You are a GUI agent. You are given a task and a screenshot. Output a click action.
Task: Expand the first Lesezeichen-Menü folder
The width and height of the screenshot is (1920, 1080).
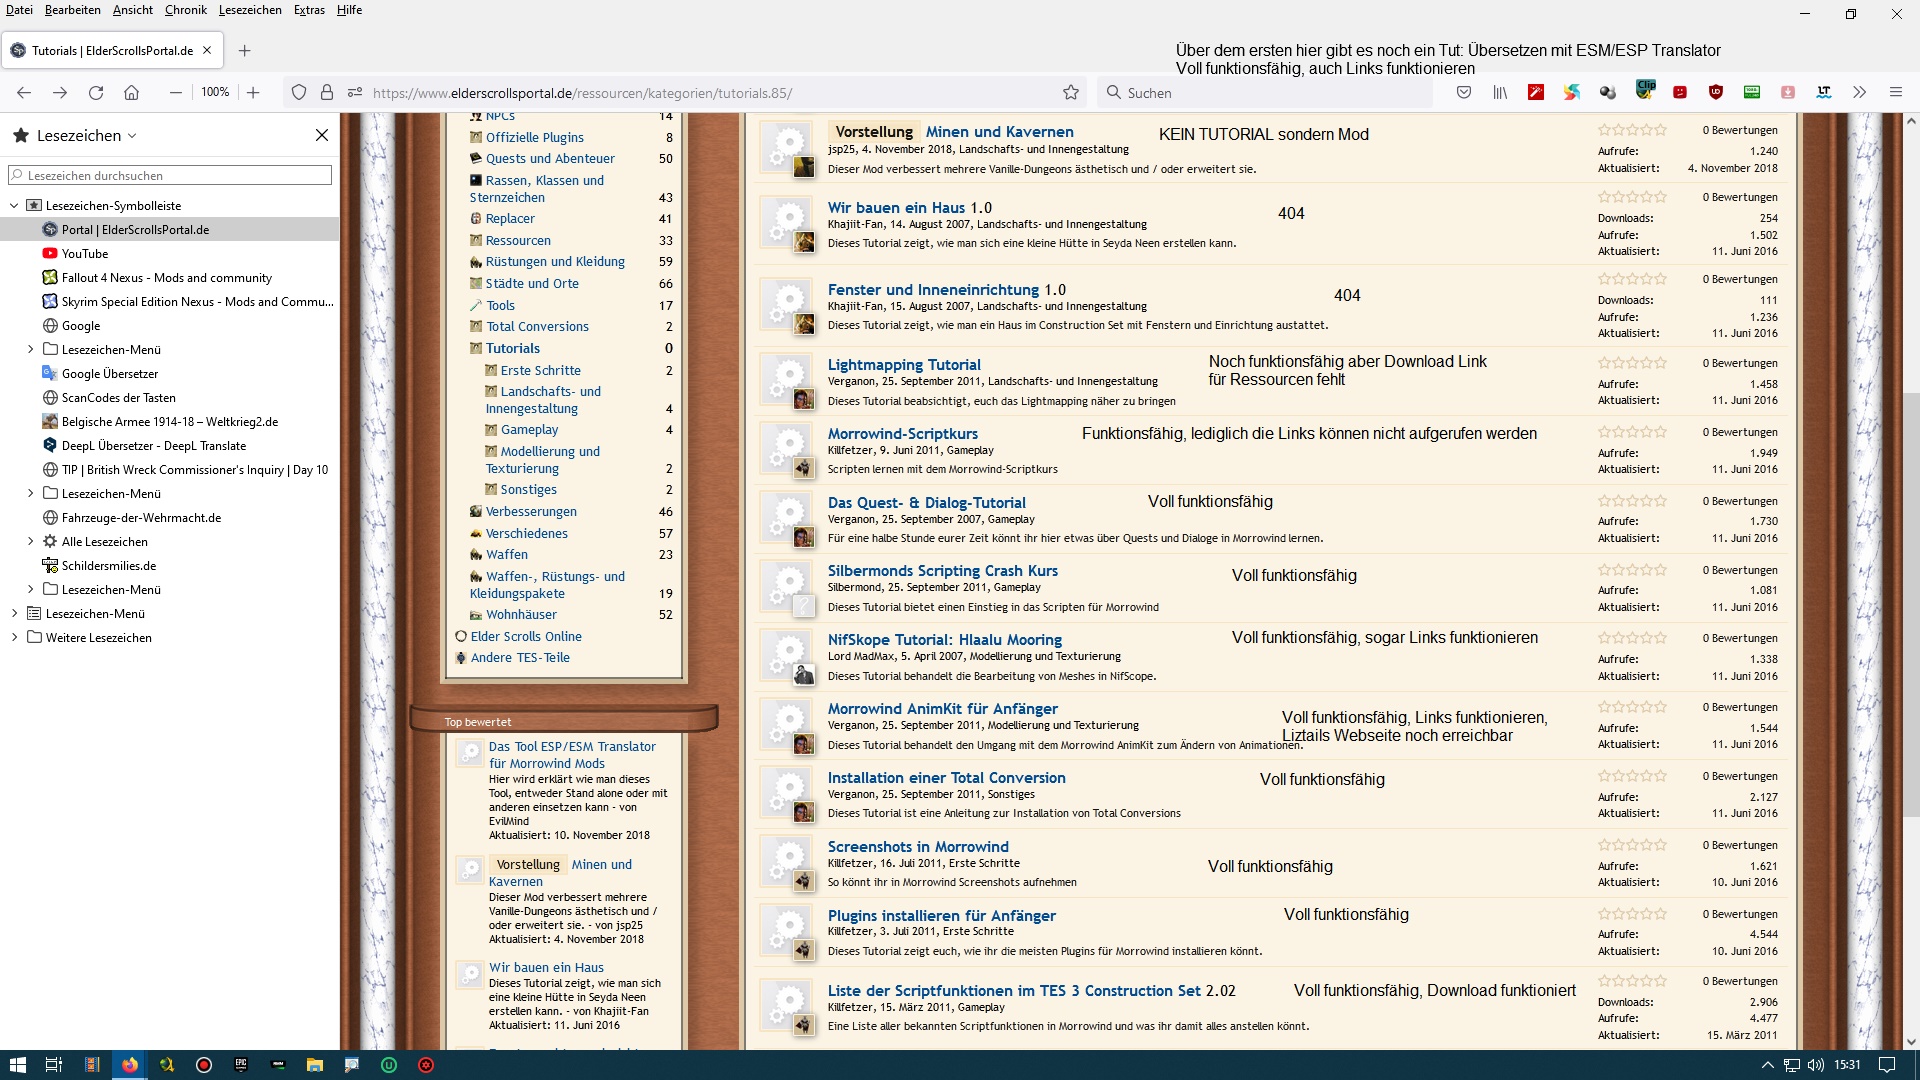coord(30,350)
